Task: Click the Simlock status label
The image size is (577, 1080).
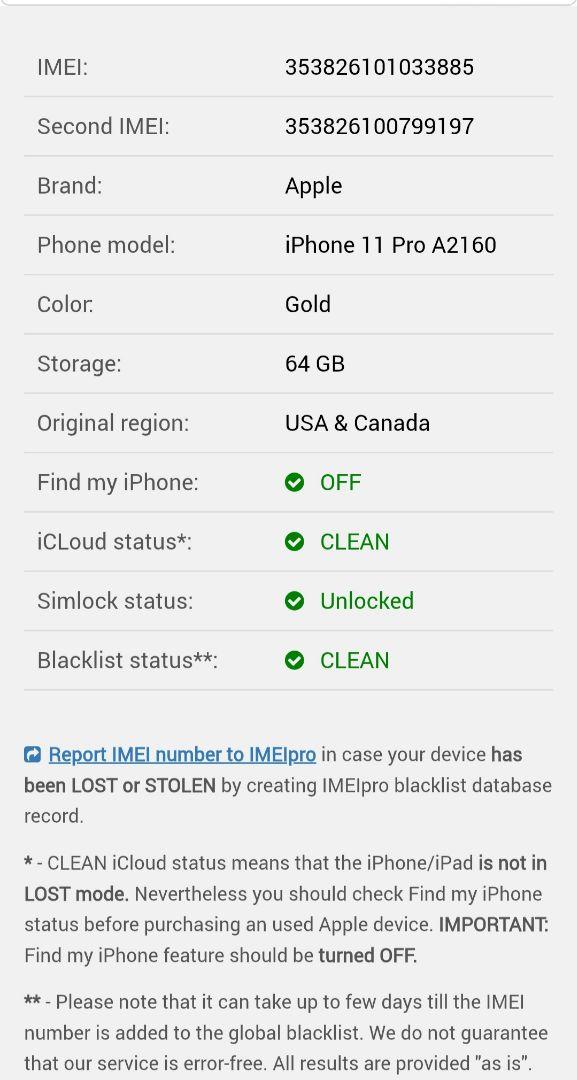Action: click(115, 601)
